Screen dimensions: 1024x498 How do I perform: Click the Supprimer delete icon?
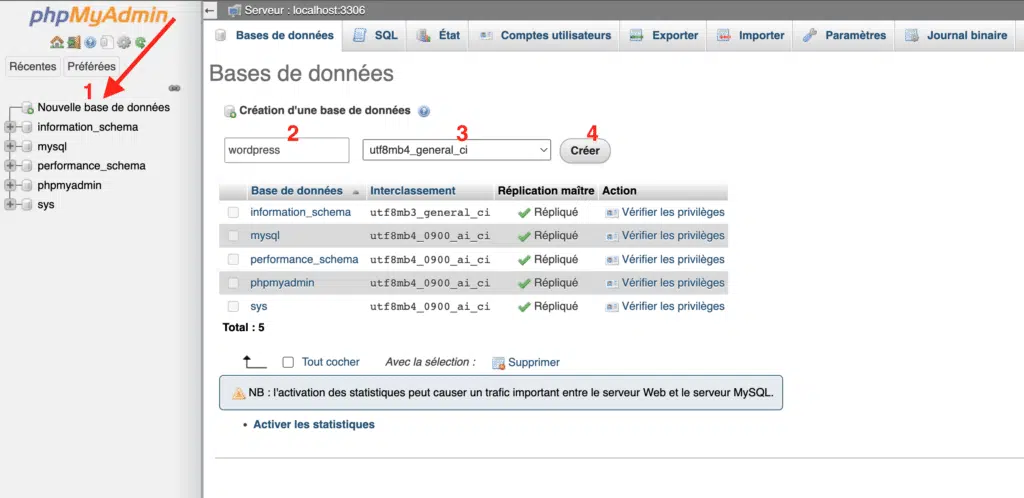tap(498, 363)
